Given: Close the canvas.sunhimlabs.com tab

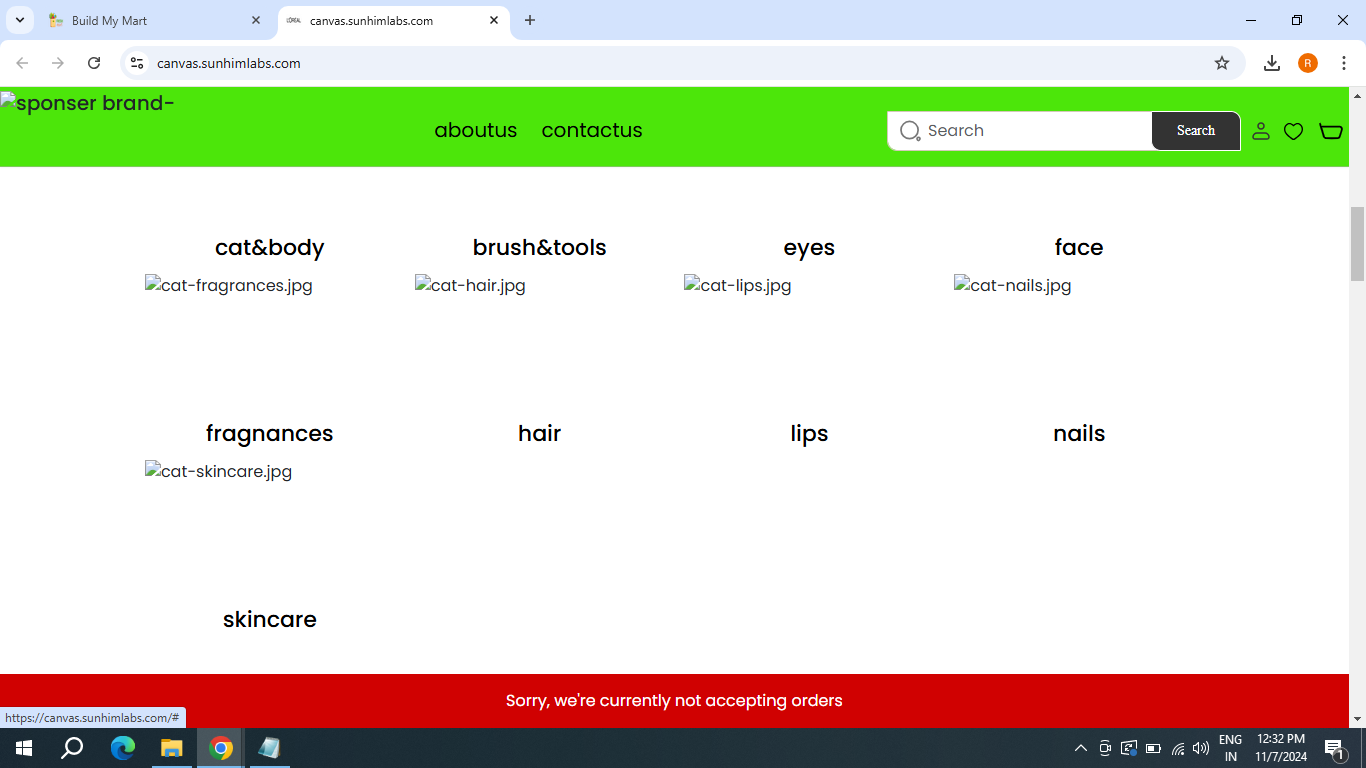Looking at the screenshot, I should tap(494, 20).
